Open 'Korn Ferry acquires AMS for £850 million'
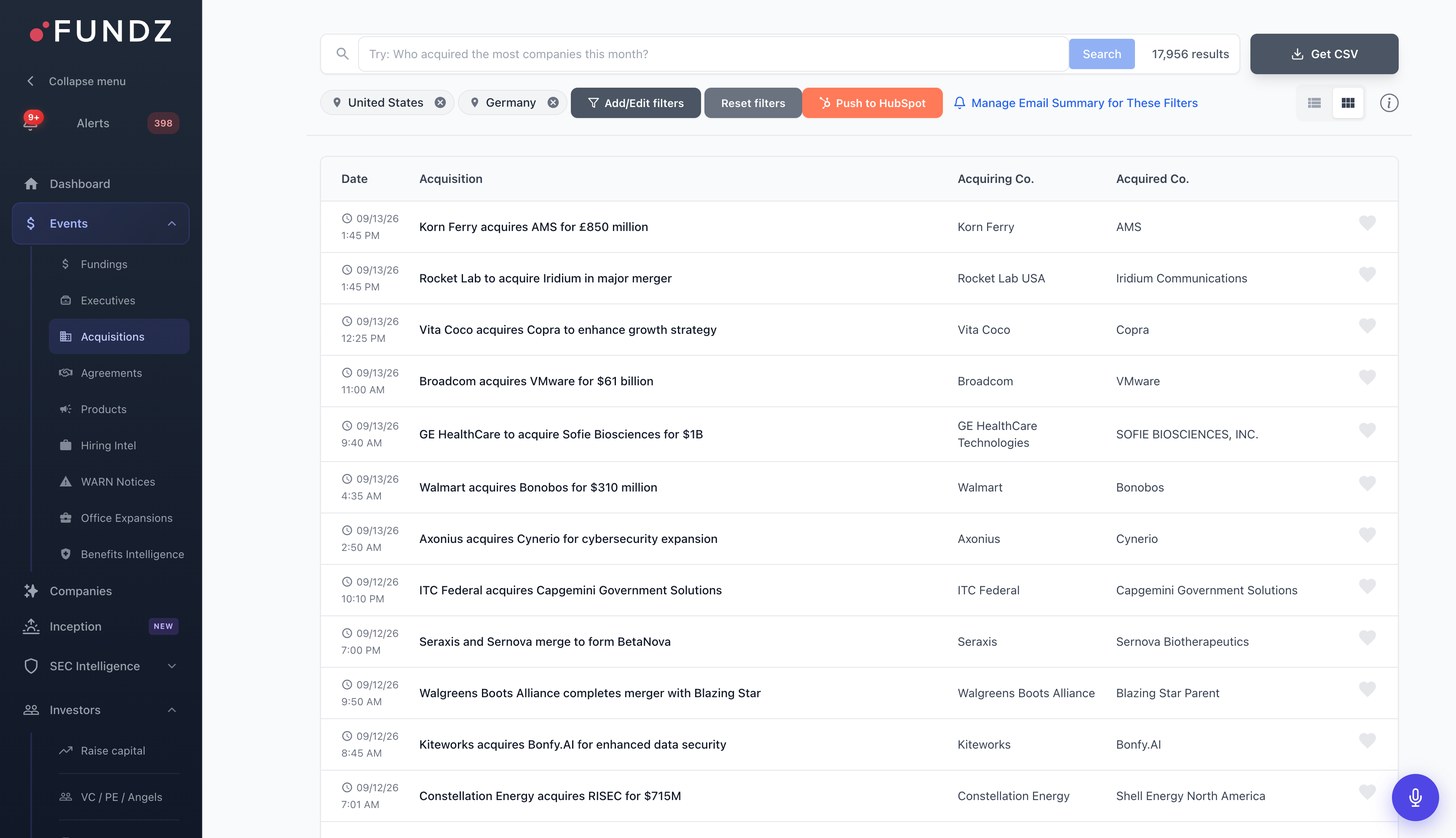The image size is (1456, 838). 533,227
